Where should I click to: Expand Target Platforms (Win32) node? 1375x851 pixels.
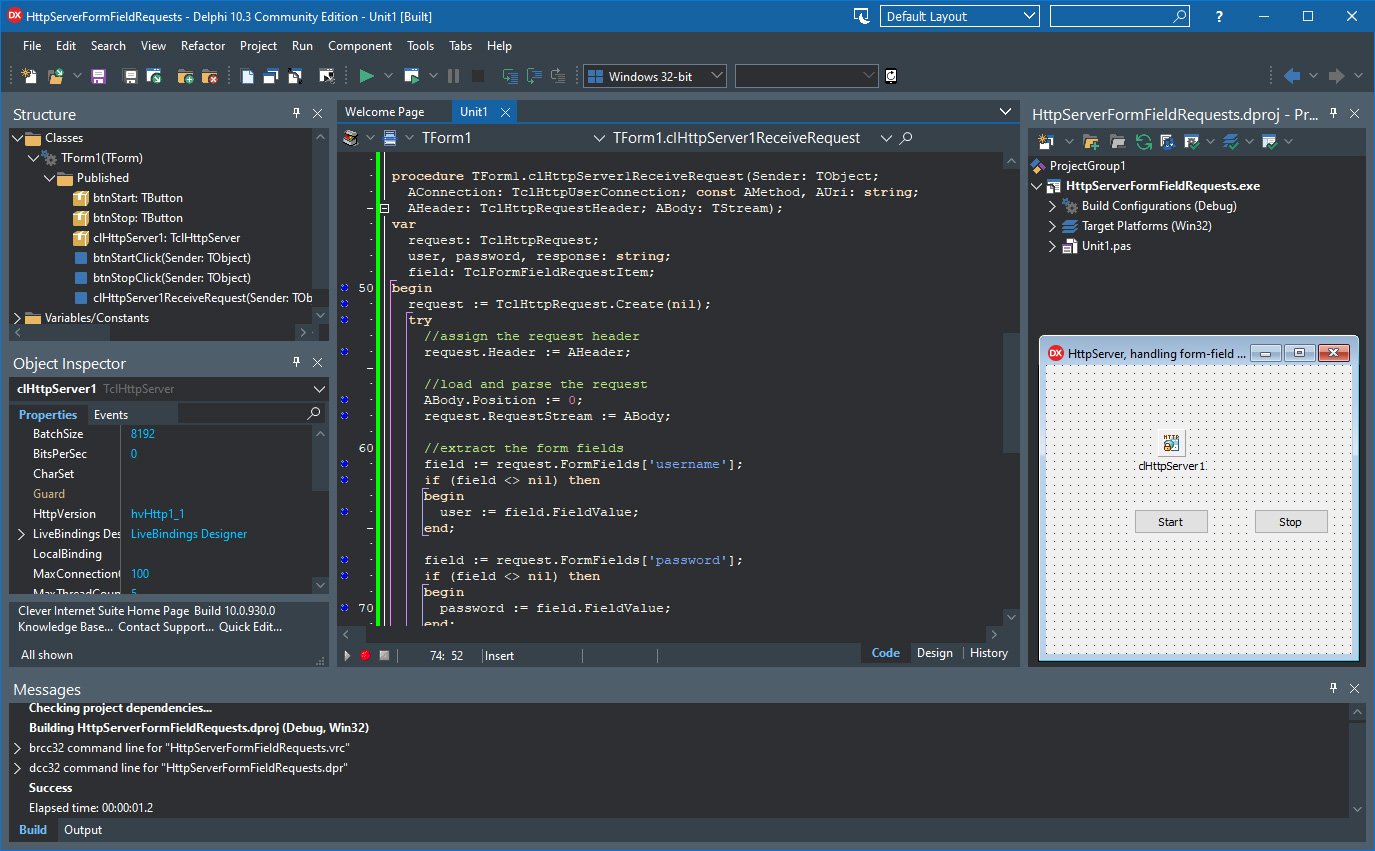point(1052,226)
